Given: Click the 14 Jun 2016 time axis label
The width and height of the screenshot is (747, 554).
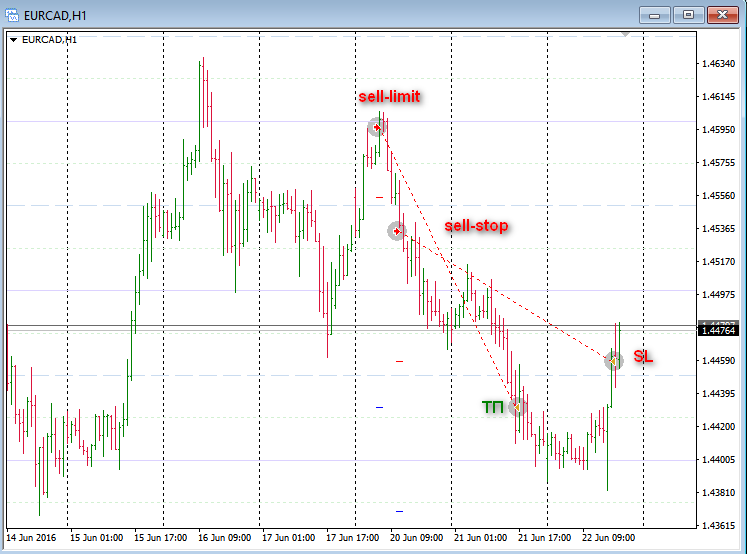Looking at the screenshot, I should (31, 538).
